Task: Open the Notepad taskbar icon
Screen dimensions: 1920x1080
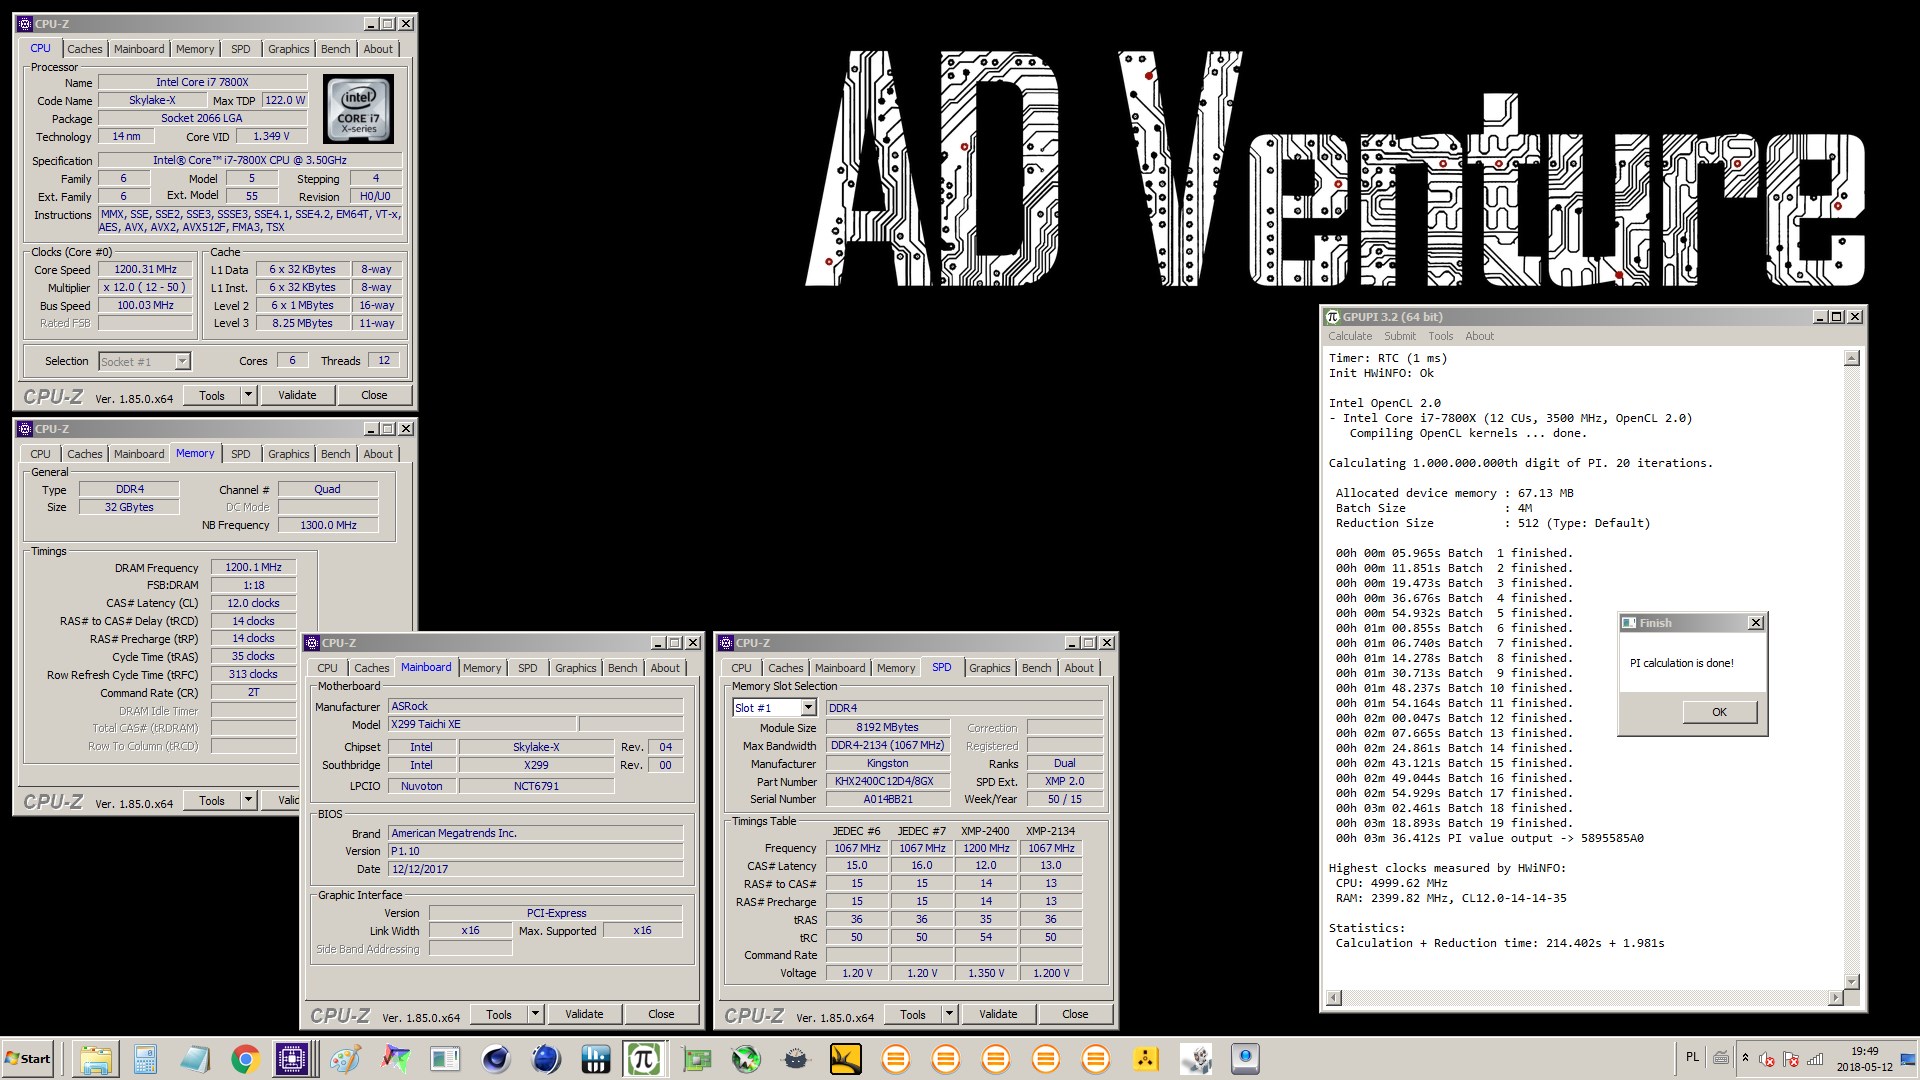Action: point(195,1059)
